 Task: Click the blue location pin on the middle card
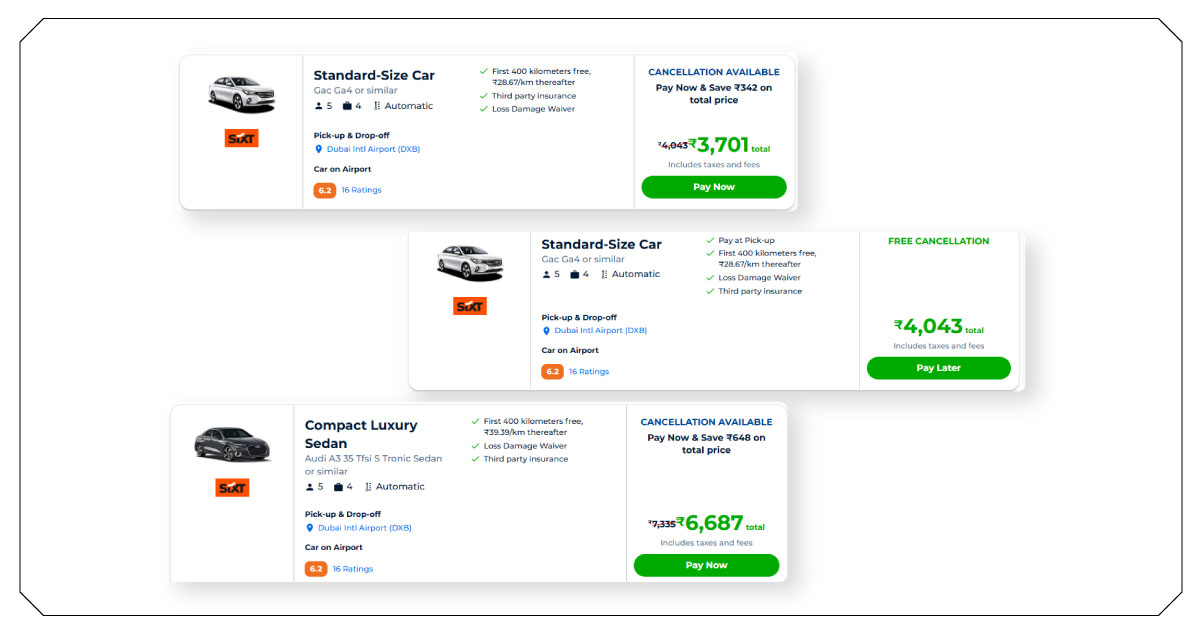[x=544, y=329]
